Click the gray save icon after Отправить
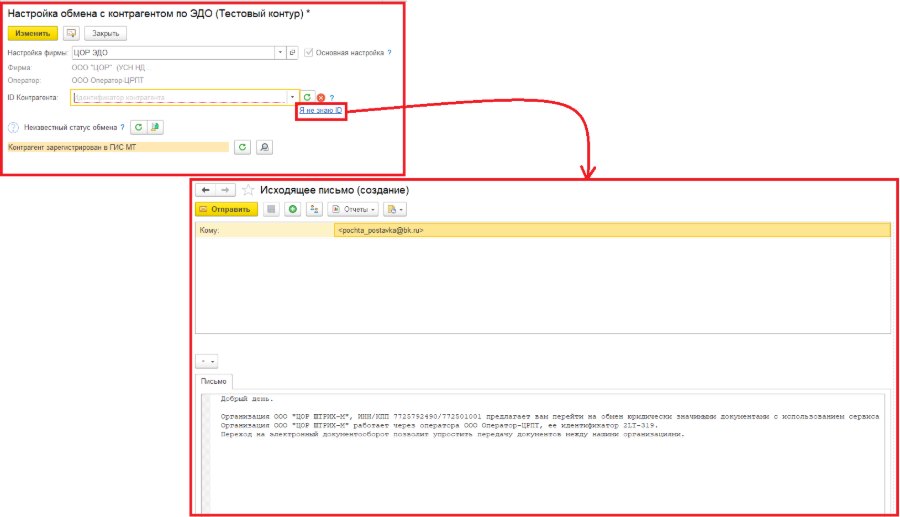Viewport: 900px width, 517px height. [271, 209]
